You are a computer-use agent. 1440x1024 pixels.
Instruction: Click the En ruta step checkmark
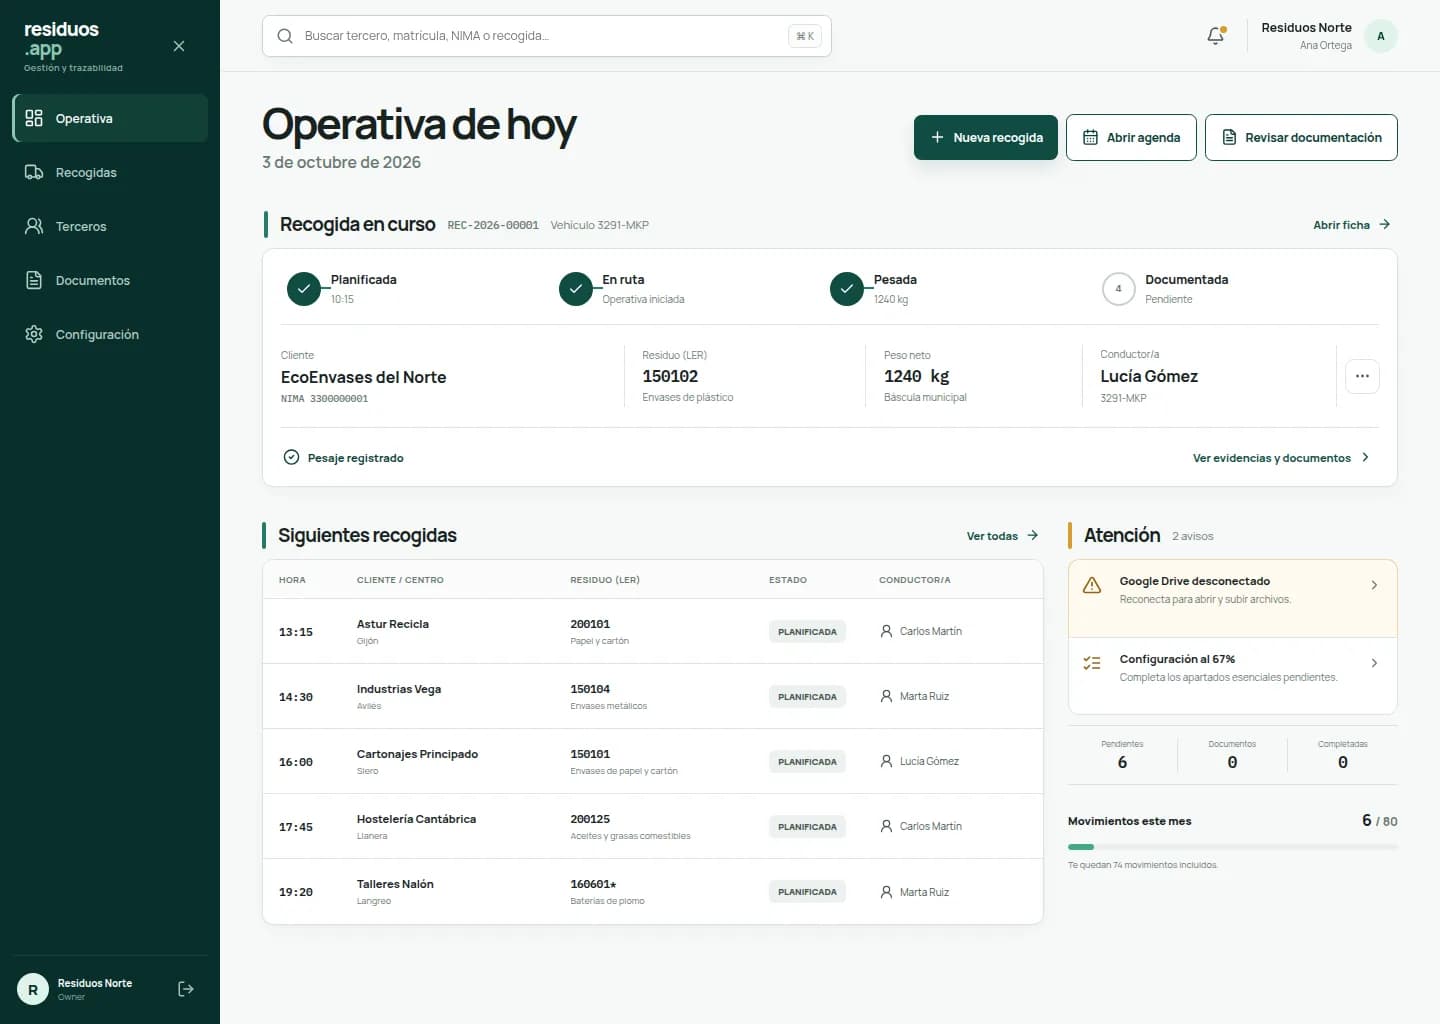(x=576, y=289)
